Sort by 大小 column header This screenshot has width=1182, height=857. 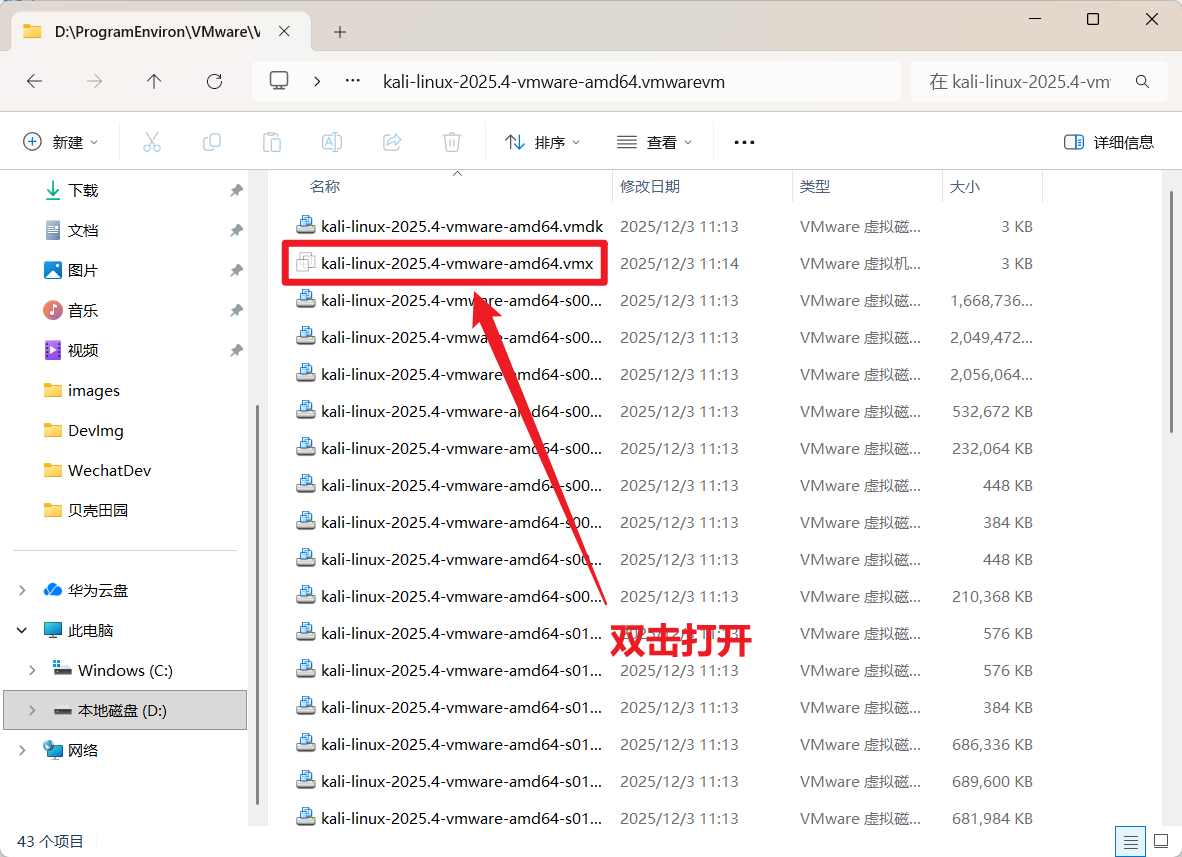(x=964, y=186)
